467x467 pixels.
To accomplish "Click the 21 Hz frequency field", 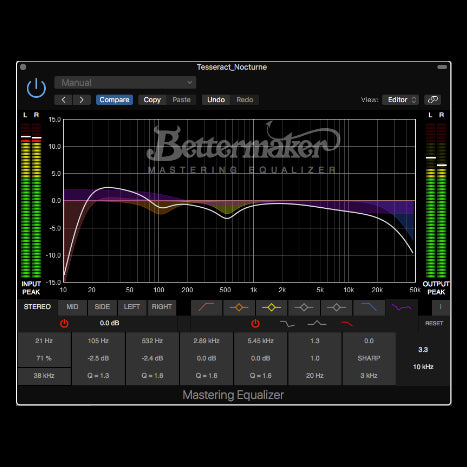I will (x=44, y=341).
